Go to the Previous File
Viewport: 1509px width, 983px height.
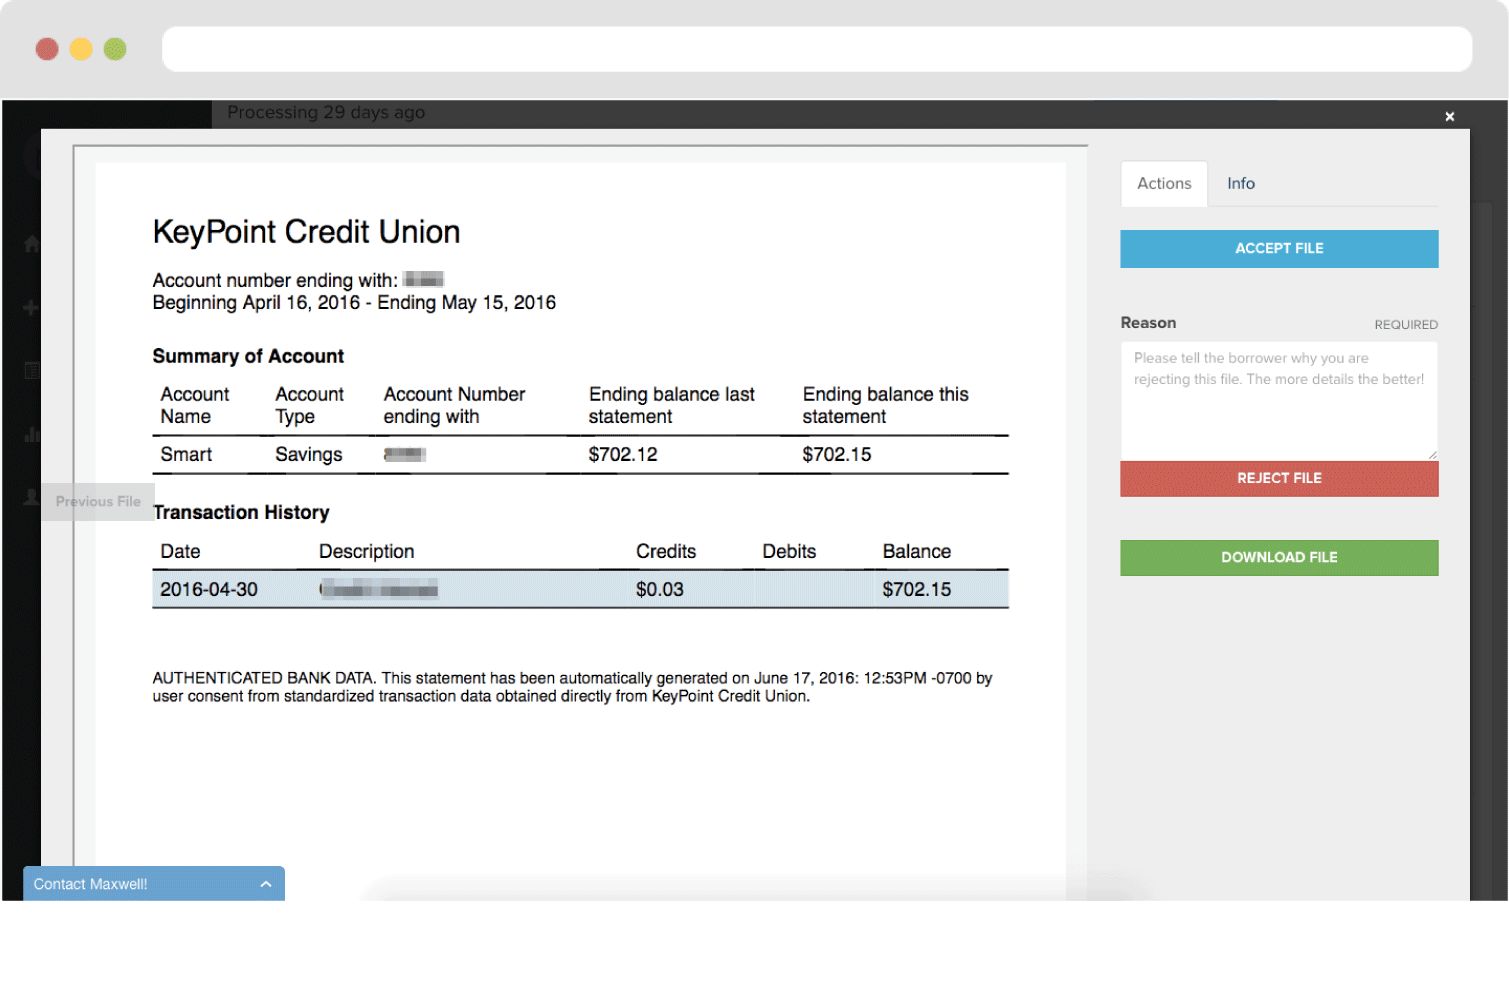click(98, 501)
